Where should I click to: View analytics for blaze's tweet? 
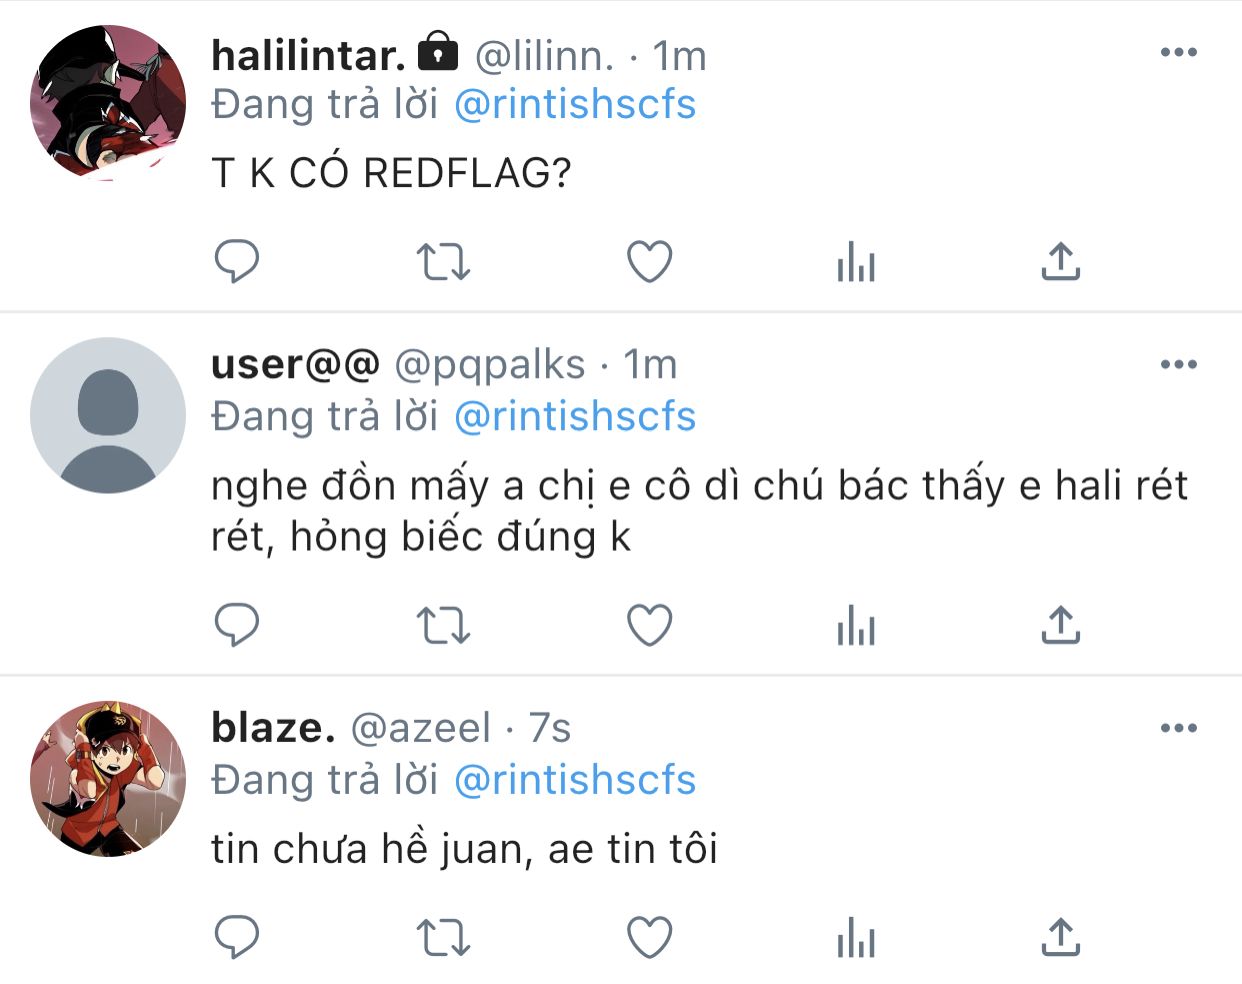click(856, 937)
